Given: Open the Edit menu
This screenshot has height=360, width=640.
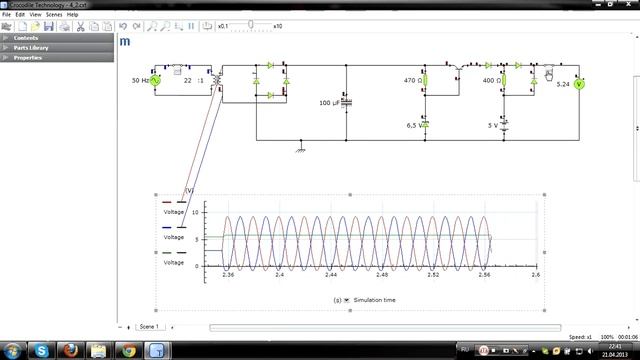Looking at the screenshot, I should (20, 15).
